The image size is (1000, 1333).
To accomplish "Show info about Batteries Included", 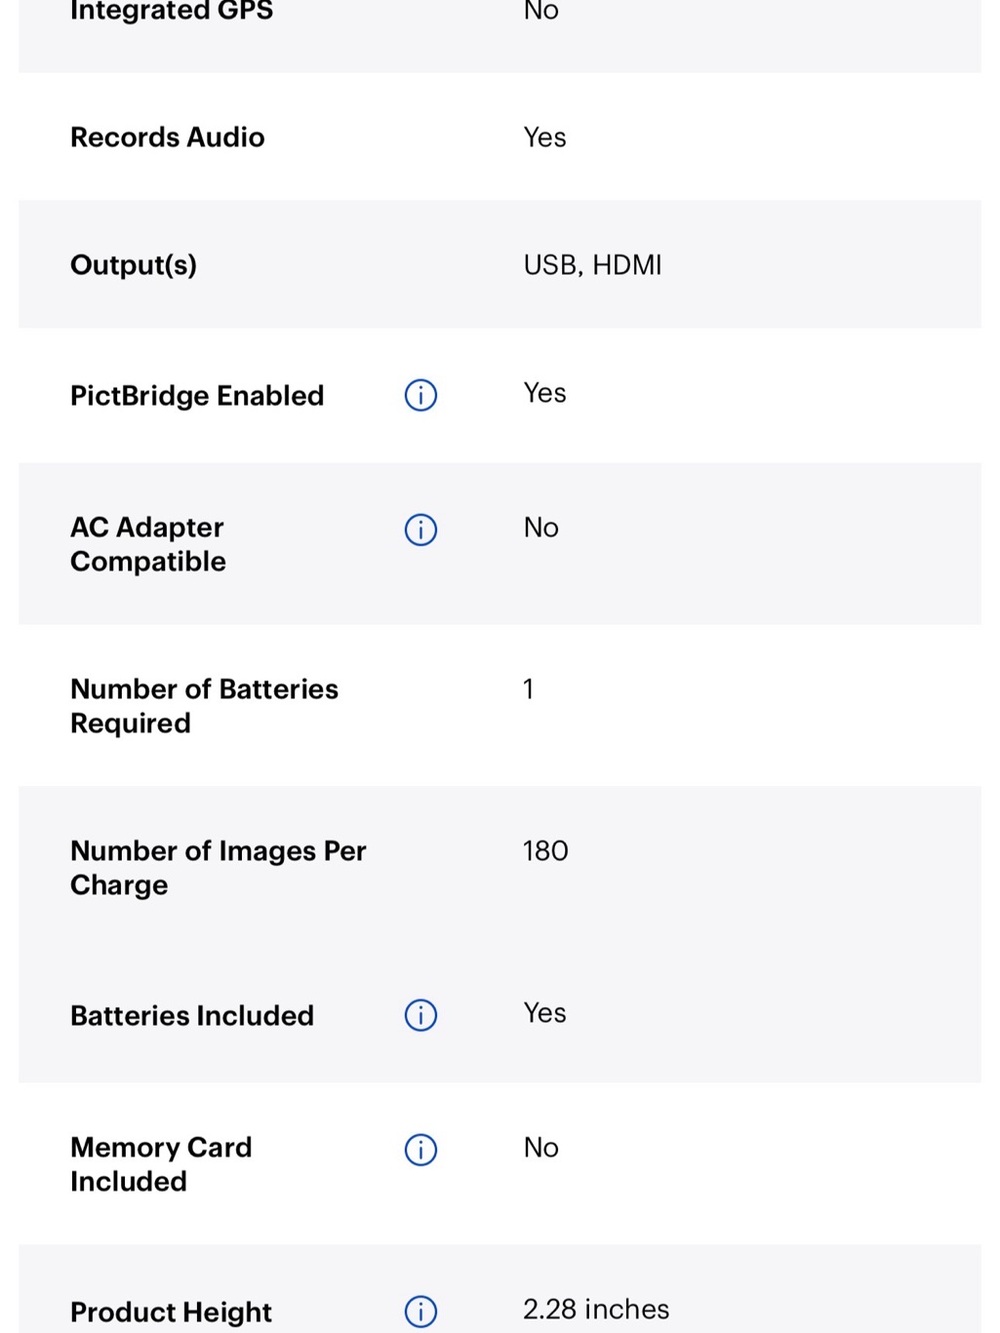I will coord(421,1015).
